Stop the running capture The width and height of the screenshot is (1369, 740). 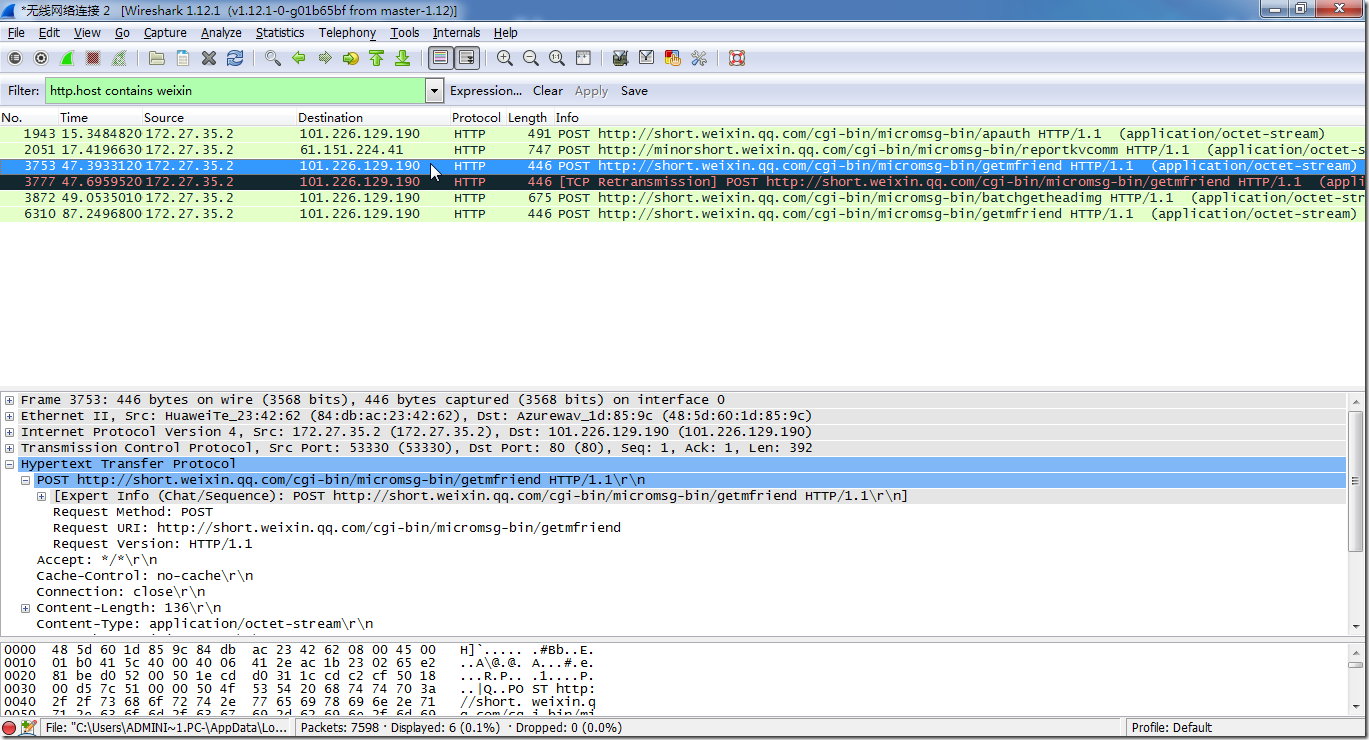click(93, 58)
